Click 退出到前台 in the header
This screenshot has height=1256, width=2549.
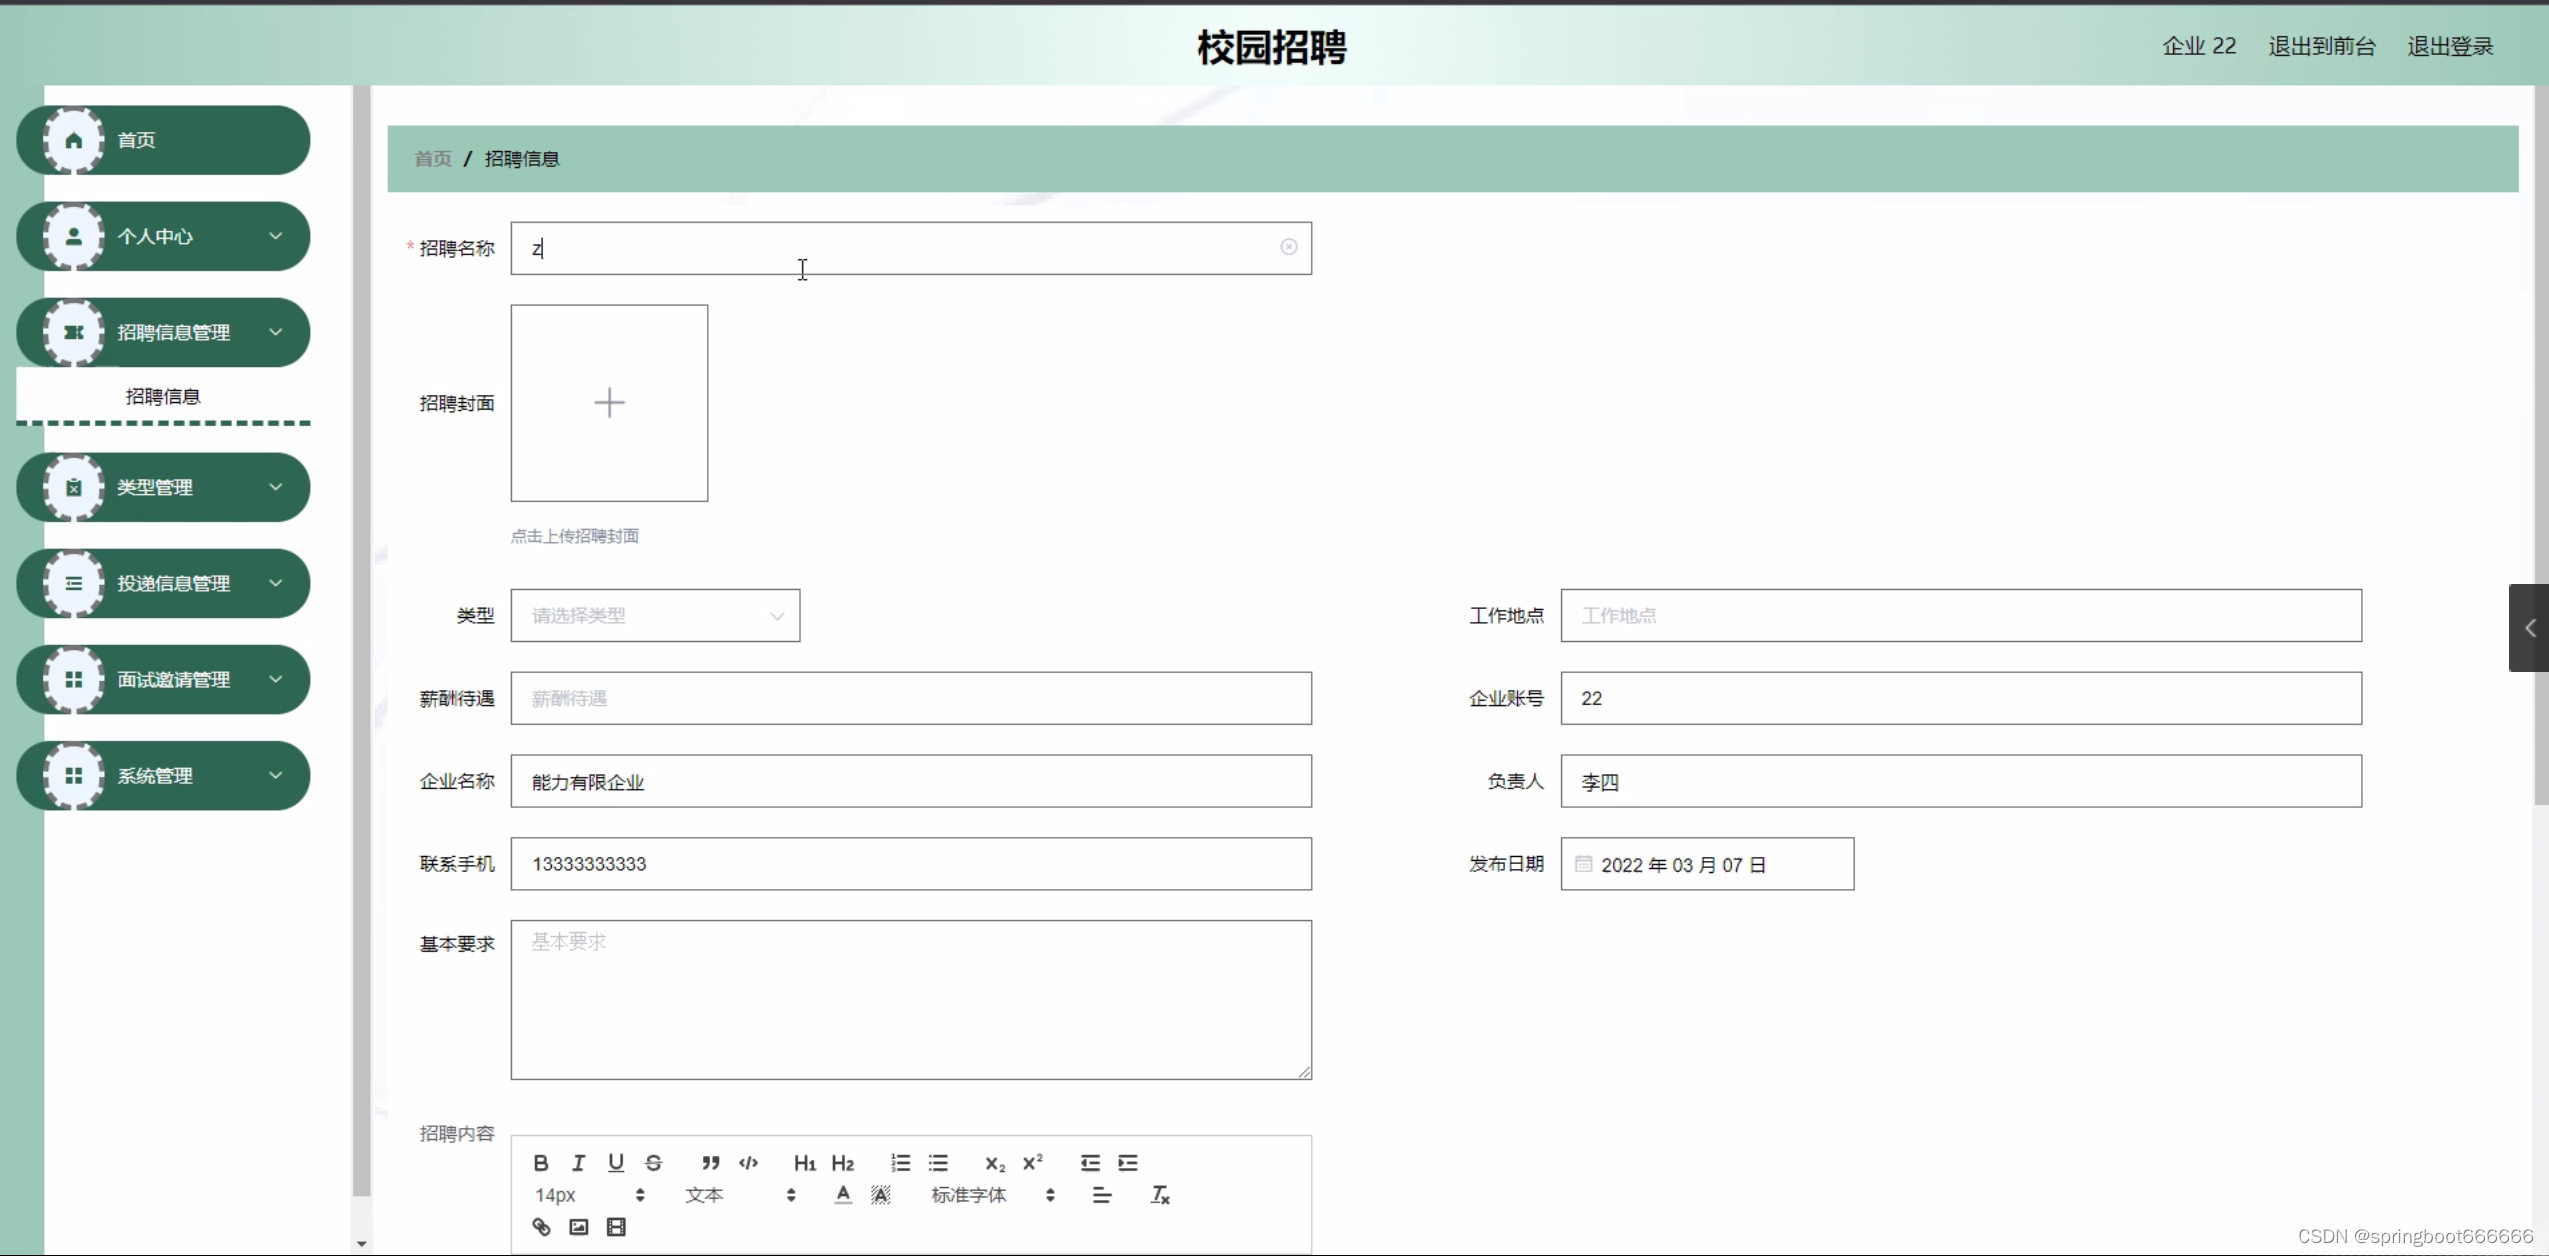click(x=2321, y=46)
